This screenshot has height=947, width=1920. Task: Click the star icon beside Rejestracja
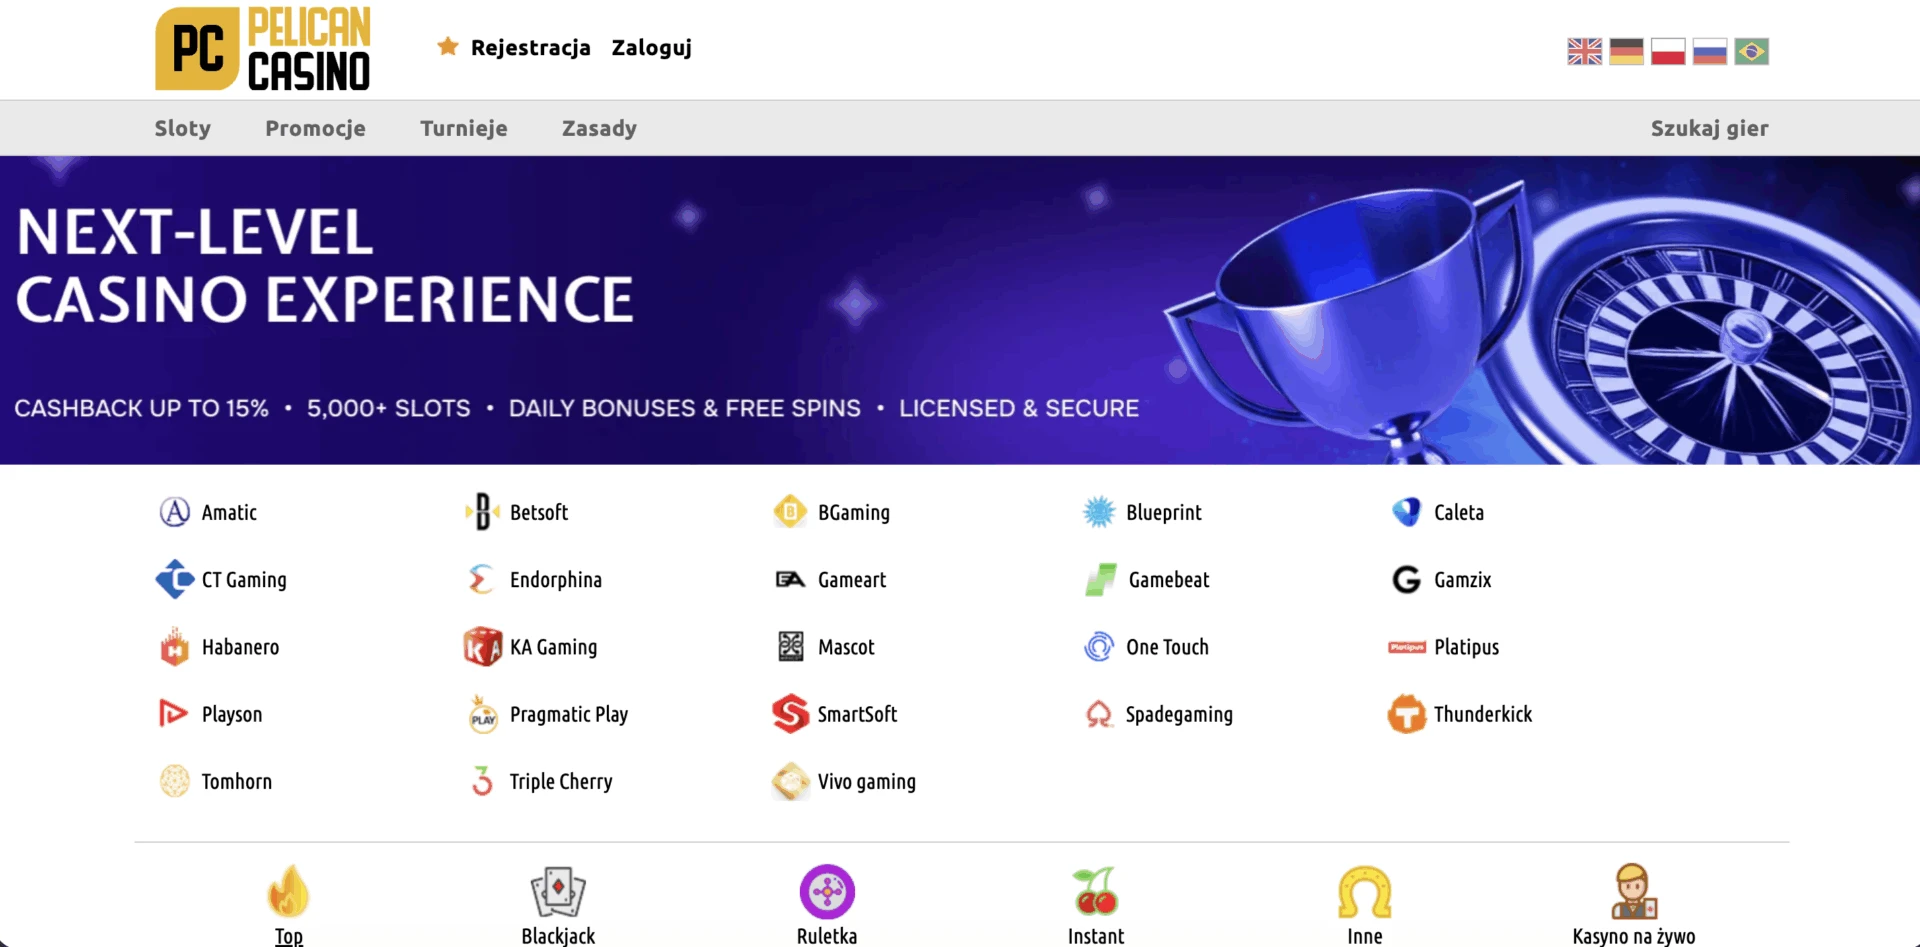(x=448, y=47)
